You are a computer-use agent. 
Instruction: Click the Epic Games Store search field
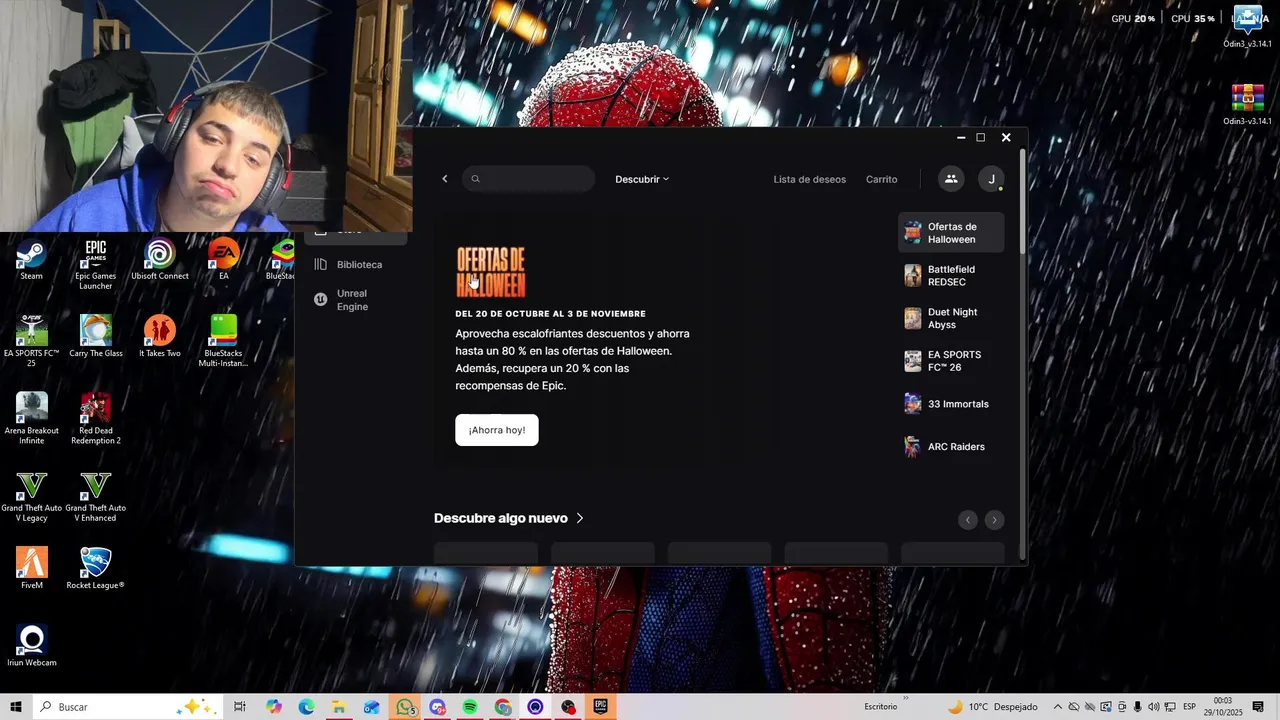coord(529,179)
